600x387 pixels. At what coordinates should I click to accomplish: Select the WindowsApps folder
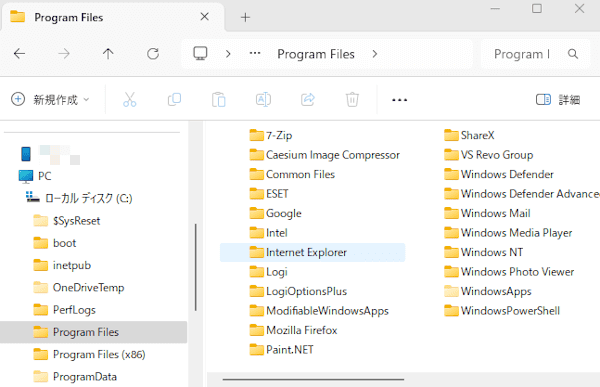pyautogui.click(x=488, y=291)
